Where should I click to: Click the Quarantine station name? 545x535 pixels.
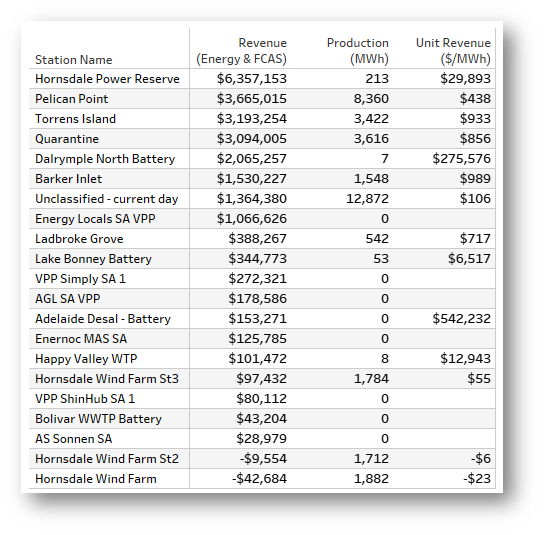67,139
